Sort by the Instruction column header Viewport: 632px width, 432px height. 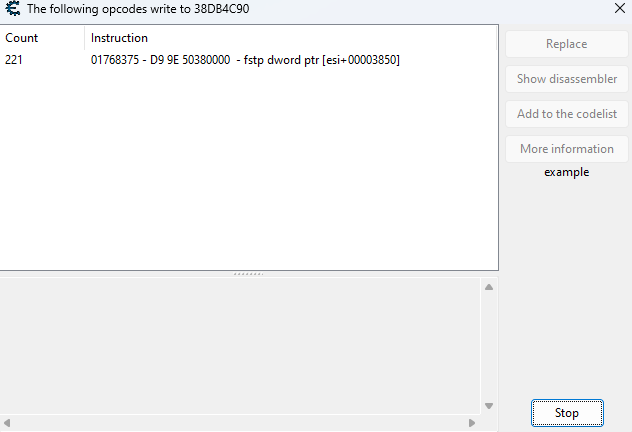tap(119, 38)
